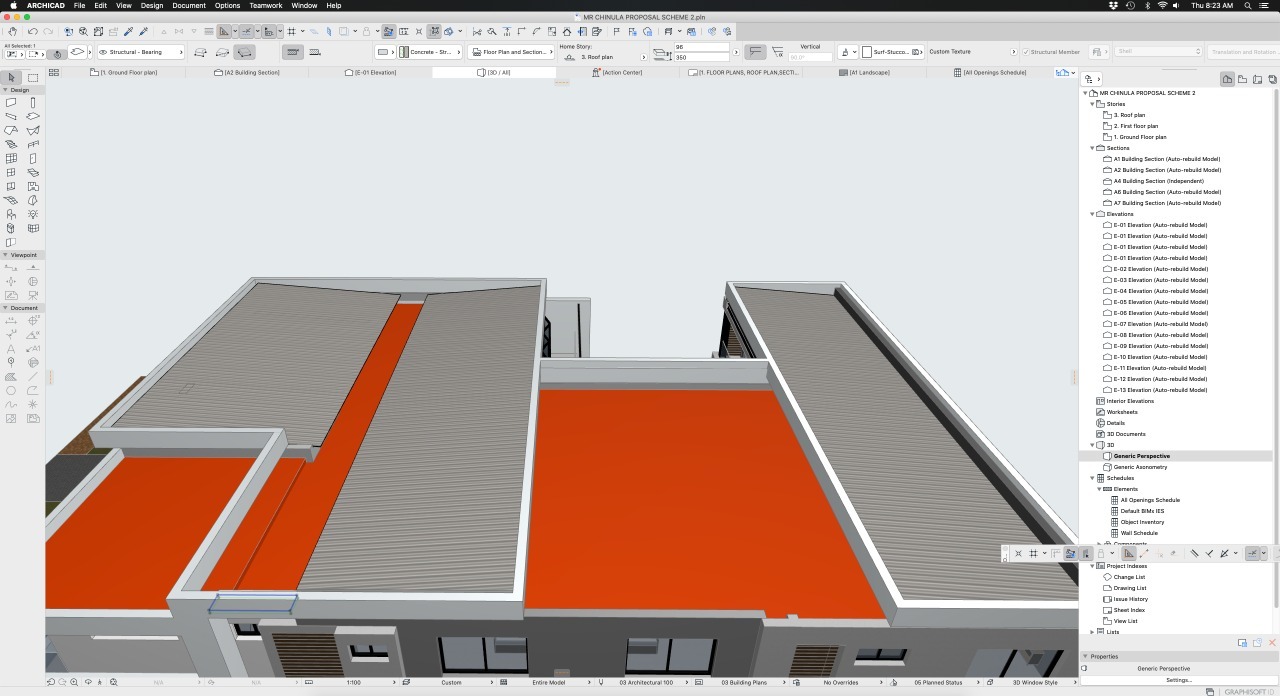Collapse the Design toolbox section
This screenshot has height=696, width=1280.
5,90
